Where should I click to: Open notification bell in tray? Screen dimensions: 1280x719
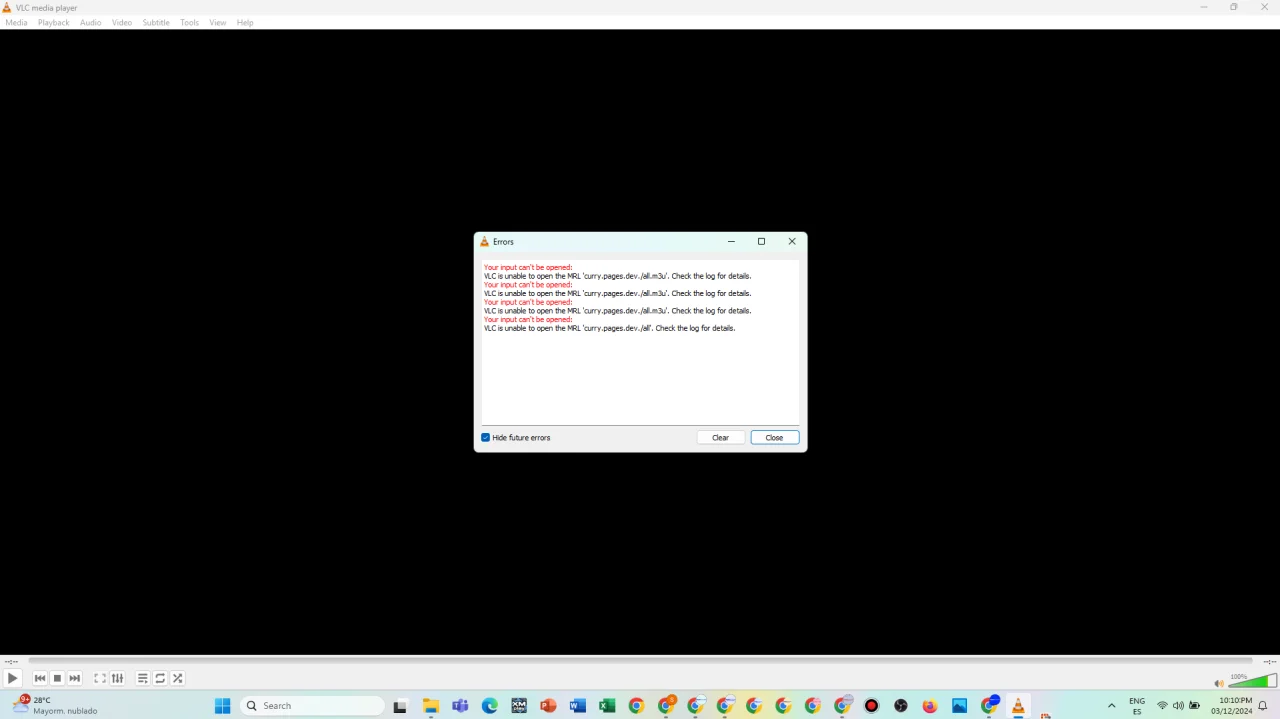1263,706
